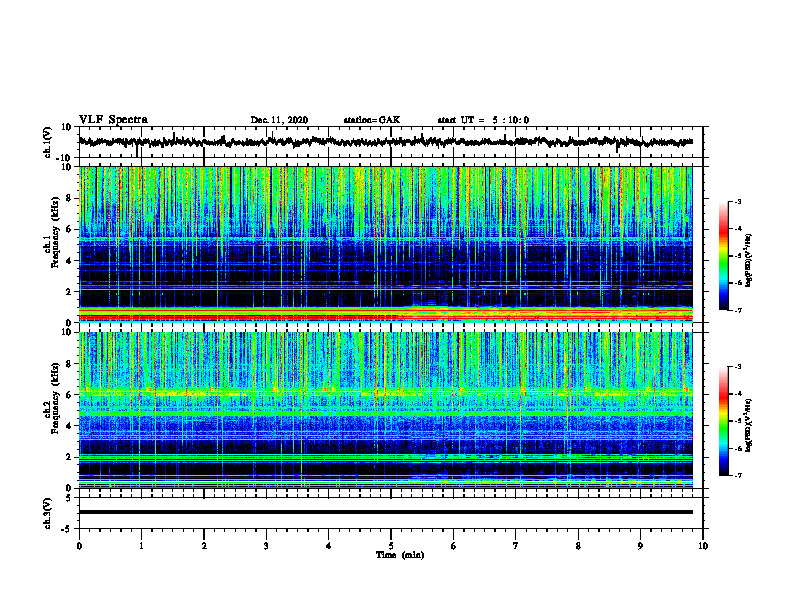Click the "-7" label on ch.1 color bar
This screenshot has width=792, height=612.
(x=737, y=311)
